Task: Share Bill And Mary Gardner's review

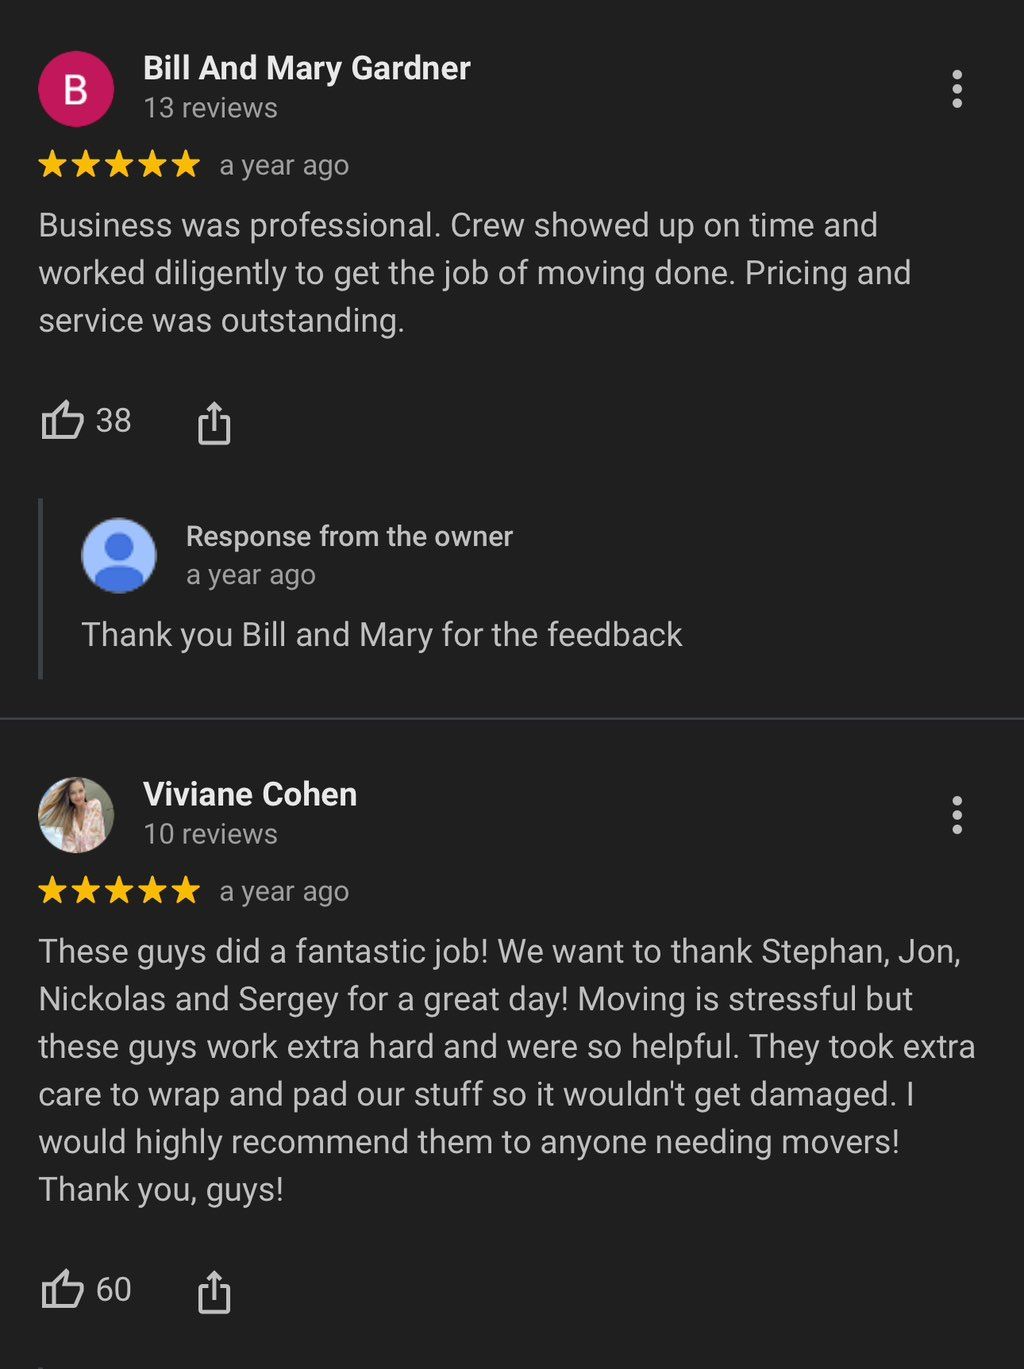Action: coord(214,422)
